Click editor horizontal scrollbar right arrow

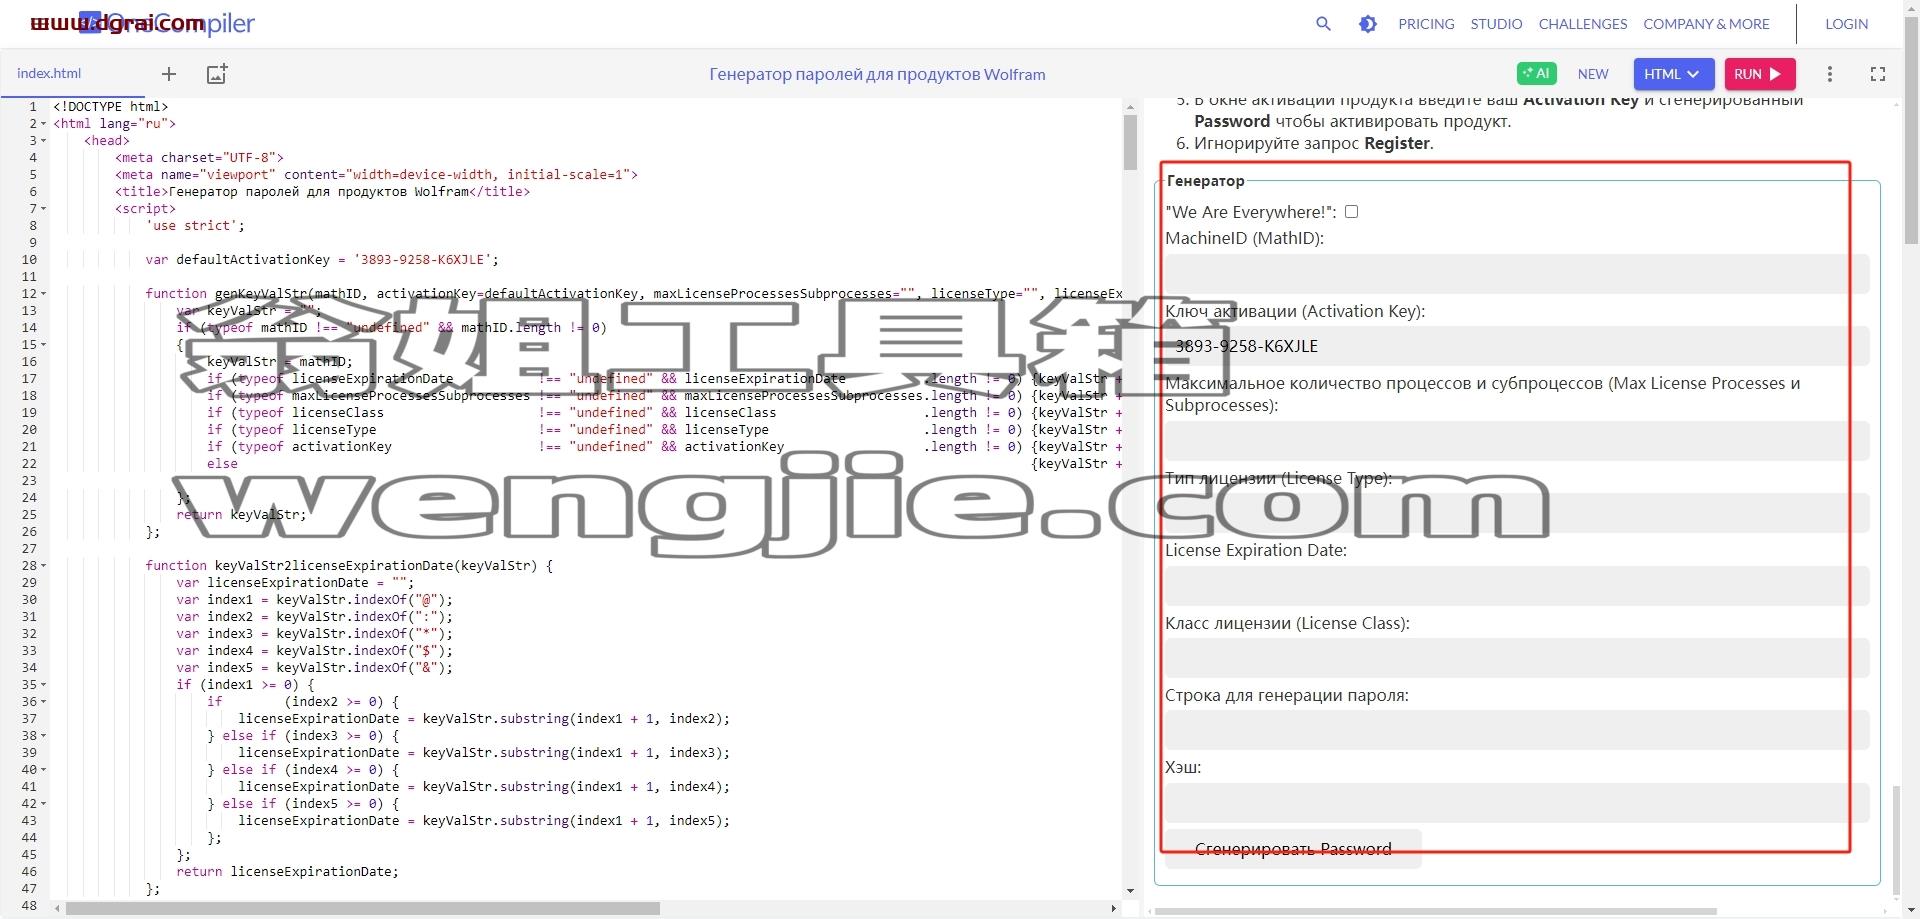coord(1113,909)
